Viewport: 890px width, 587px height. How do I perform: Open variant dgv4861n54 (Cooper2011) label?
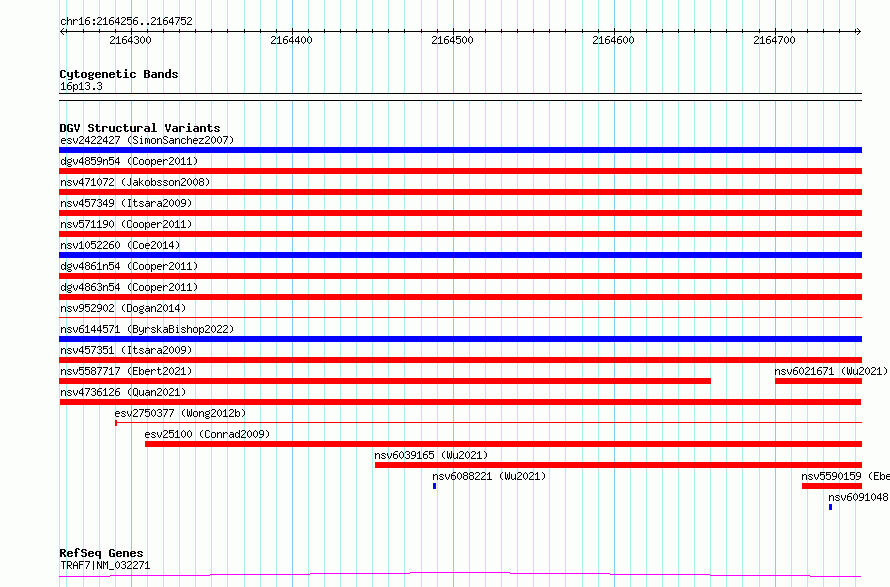[x=129, y=266]
